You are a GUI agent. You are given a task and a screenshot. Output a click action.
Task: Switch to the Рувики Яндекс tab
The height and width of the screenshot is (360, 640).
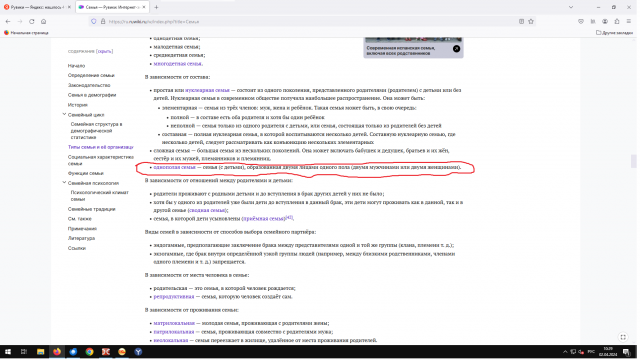tap(36, 7)
